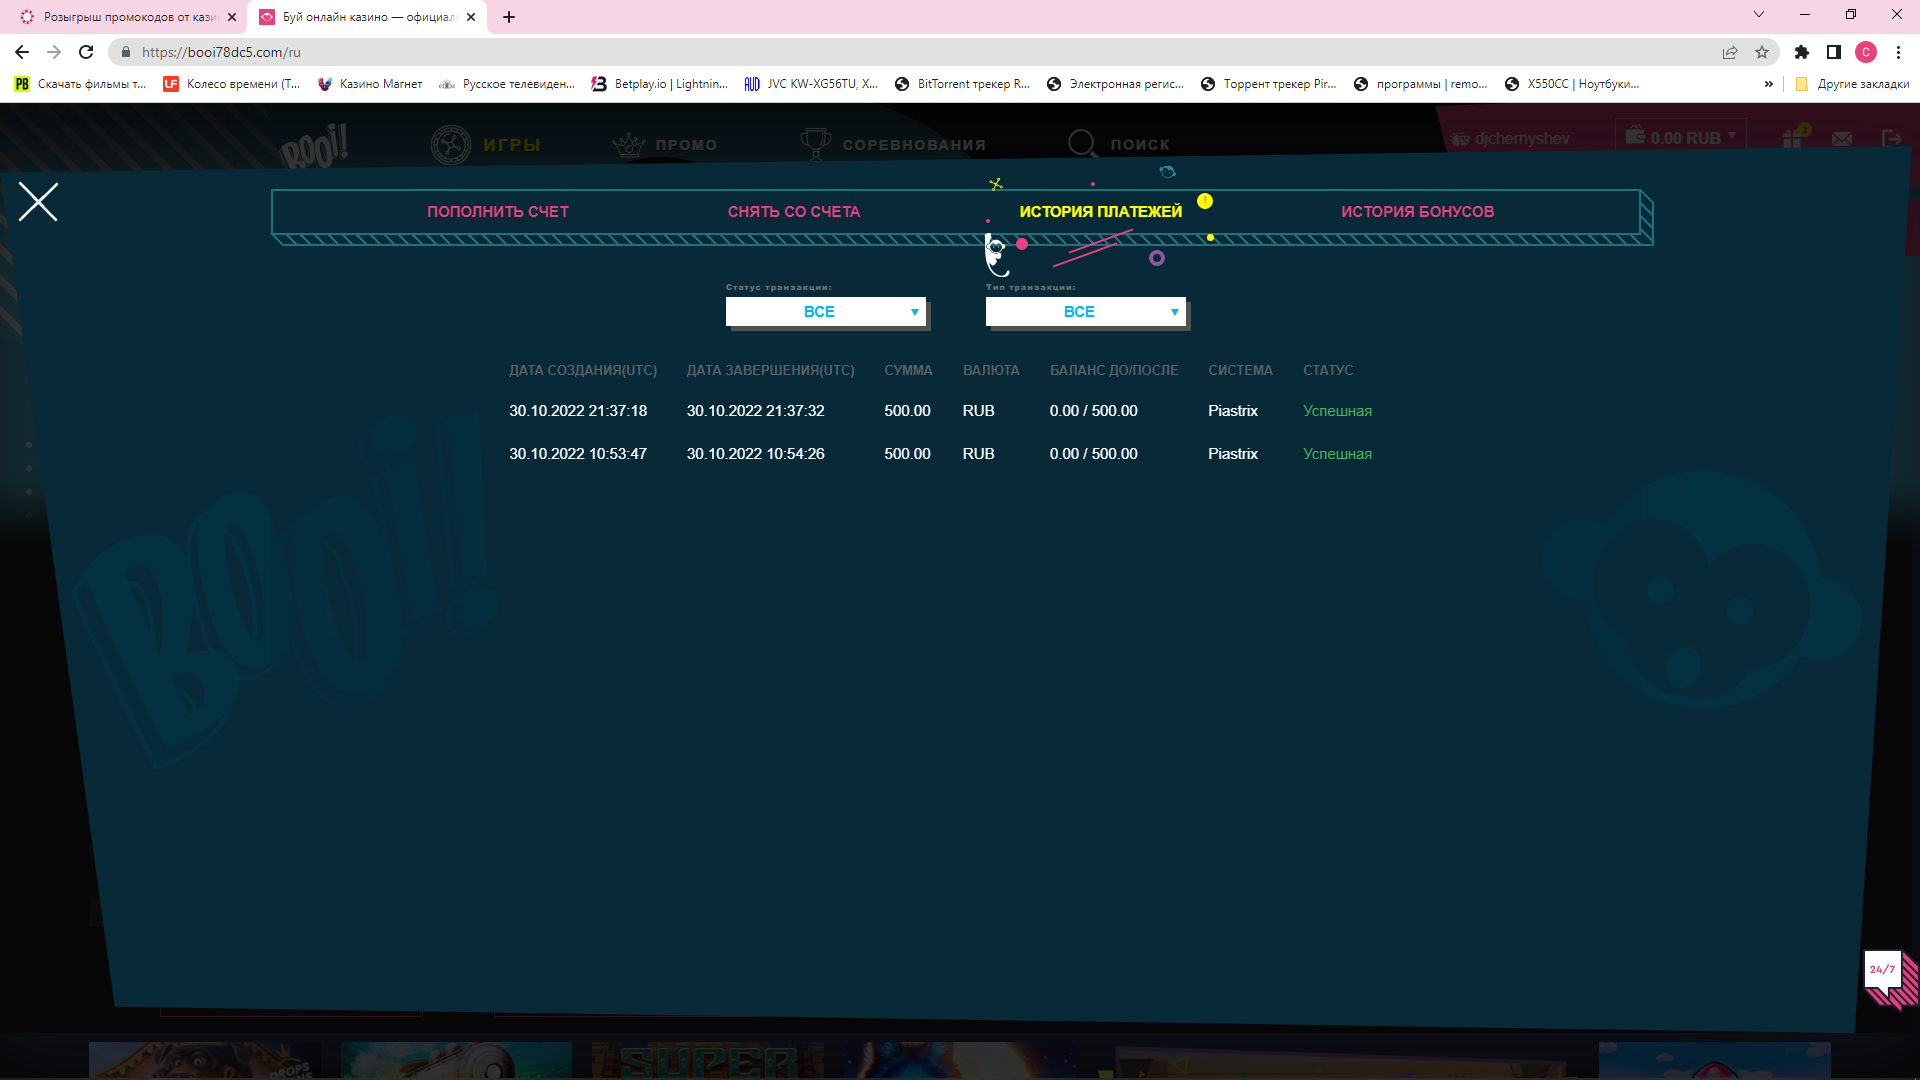This screenshot has width=1920, height=1080.
Task: Open Русское телевидение bookmark
Action: 507,84
